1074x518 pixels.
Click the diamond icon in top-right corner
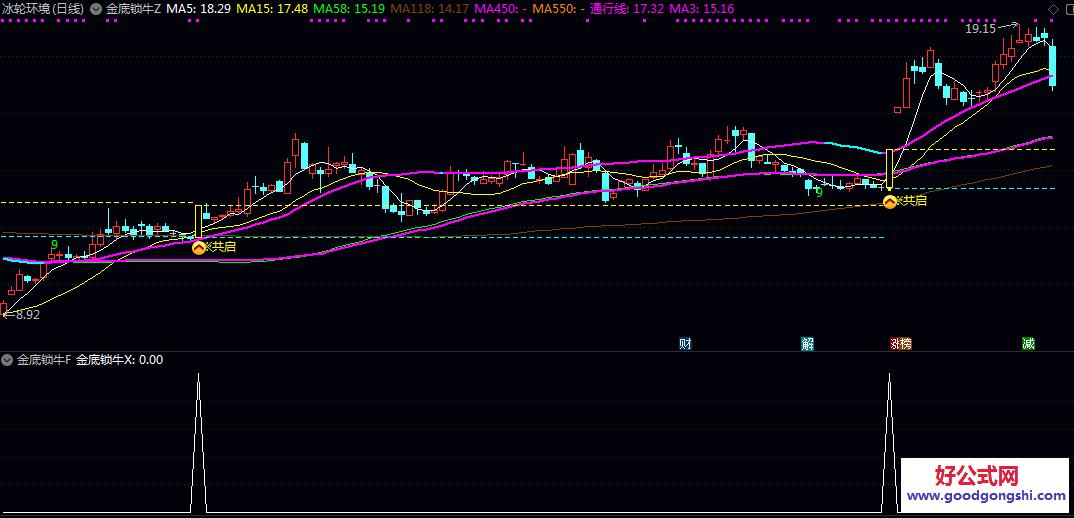(x=1052, y=9)
